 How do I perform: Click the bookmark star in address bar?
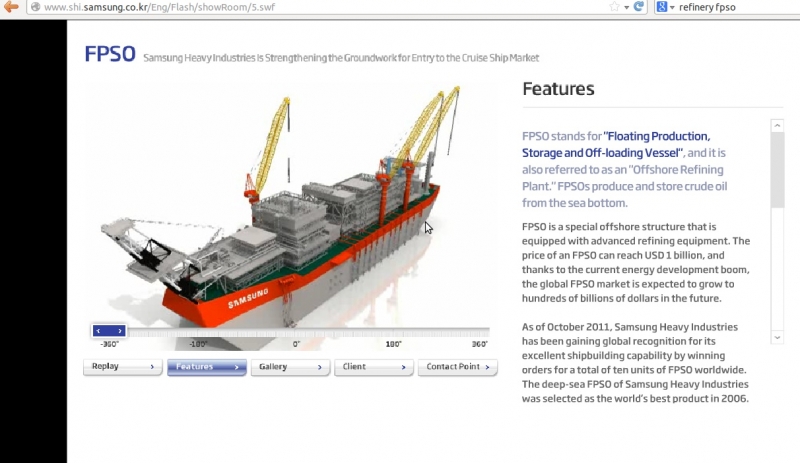tap(613, 7)
